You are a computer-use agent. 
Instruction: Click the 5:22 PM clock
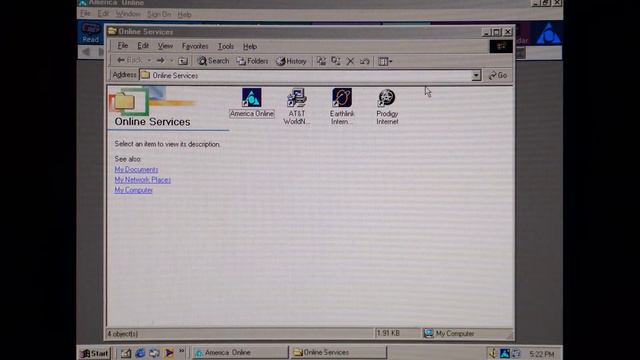[542, 354]
